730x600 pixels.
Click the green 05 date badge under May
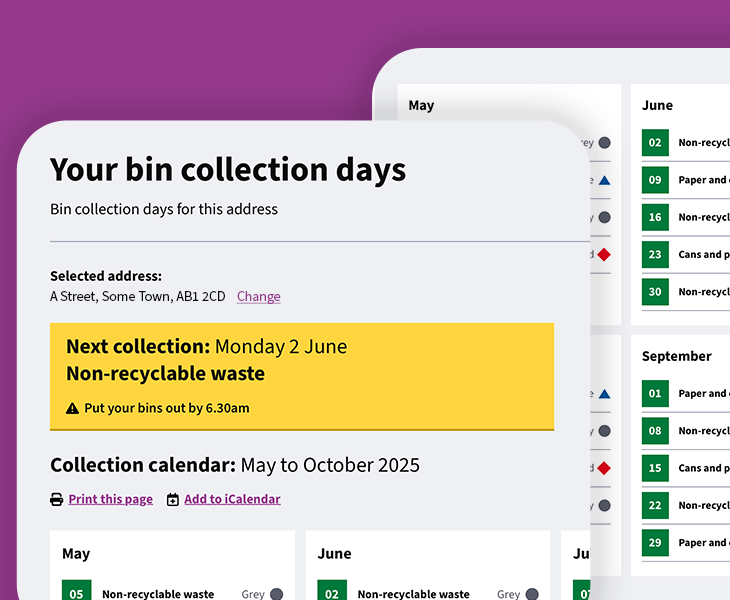(76, 590)
